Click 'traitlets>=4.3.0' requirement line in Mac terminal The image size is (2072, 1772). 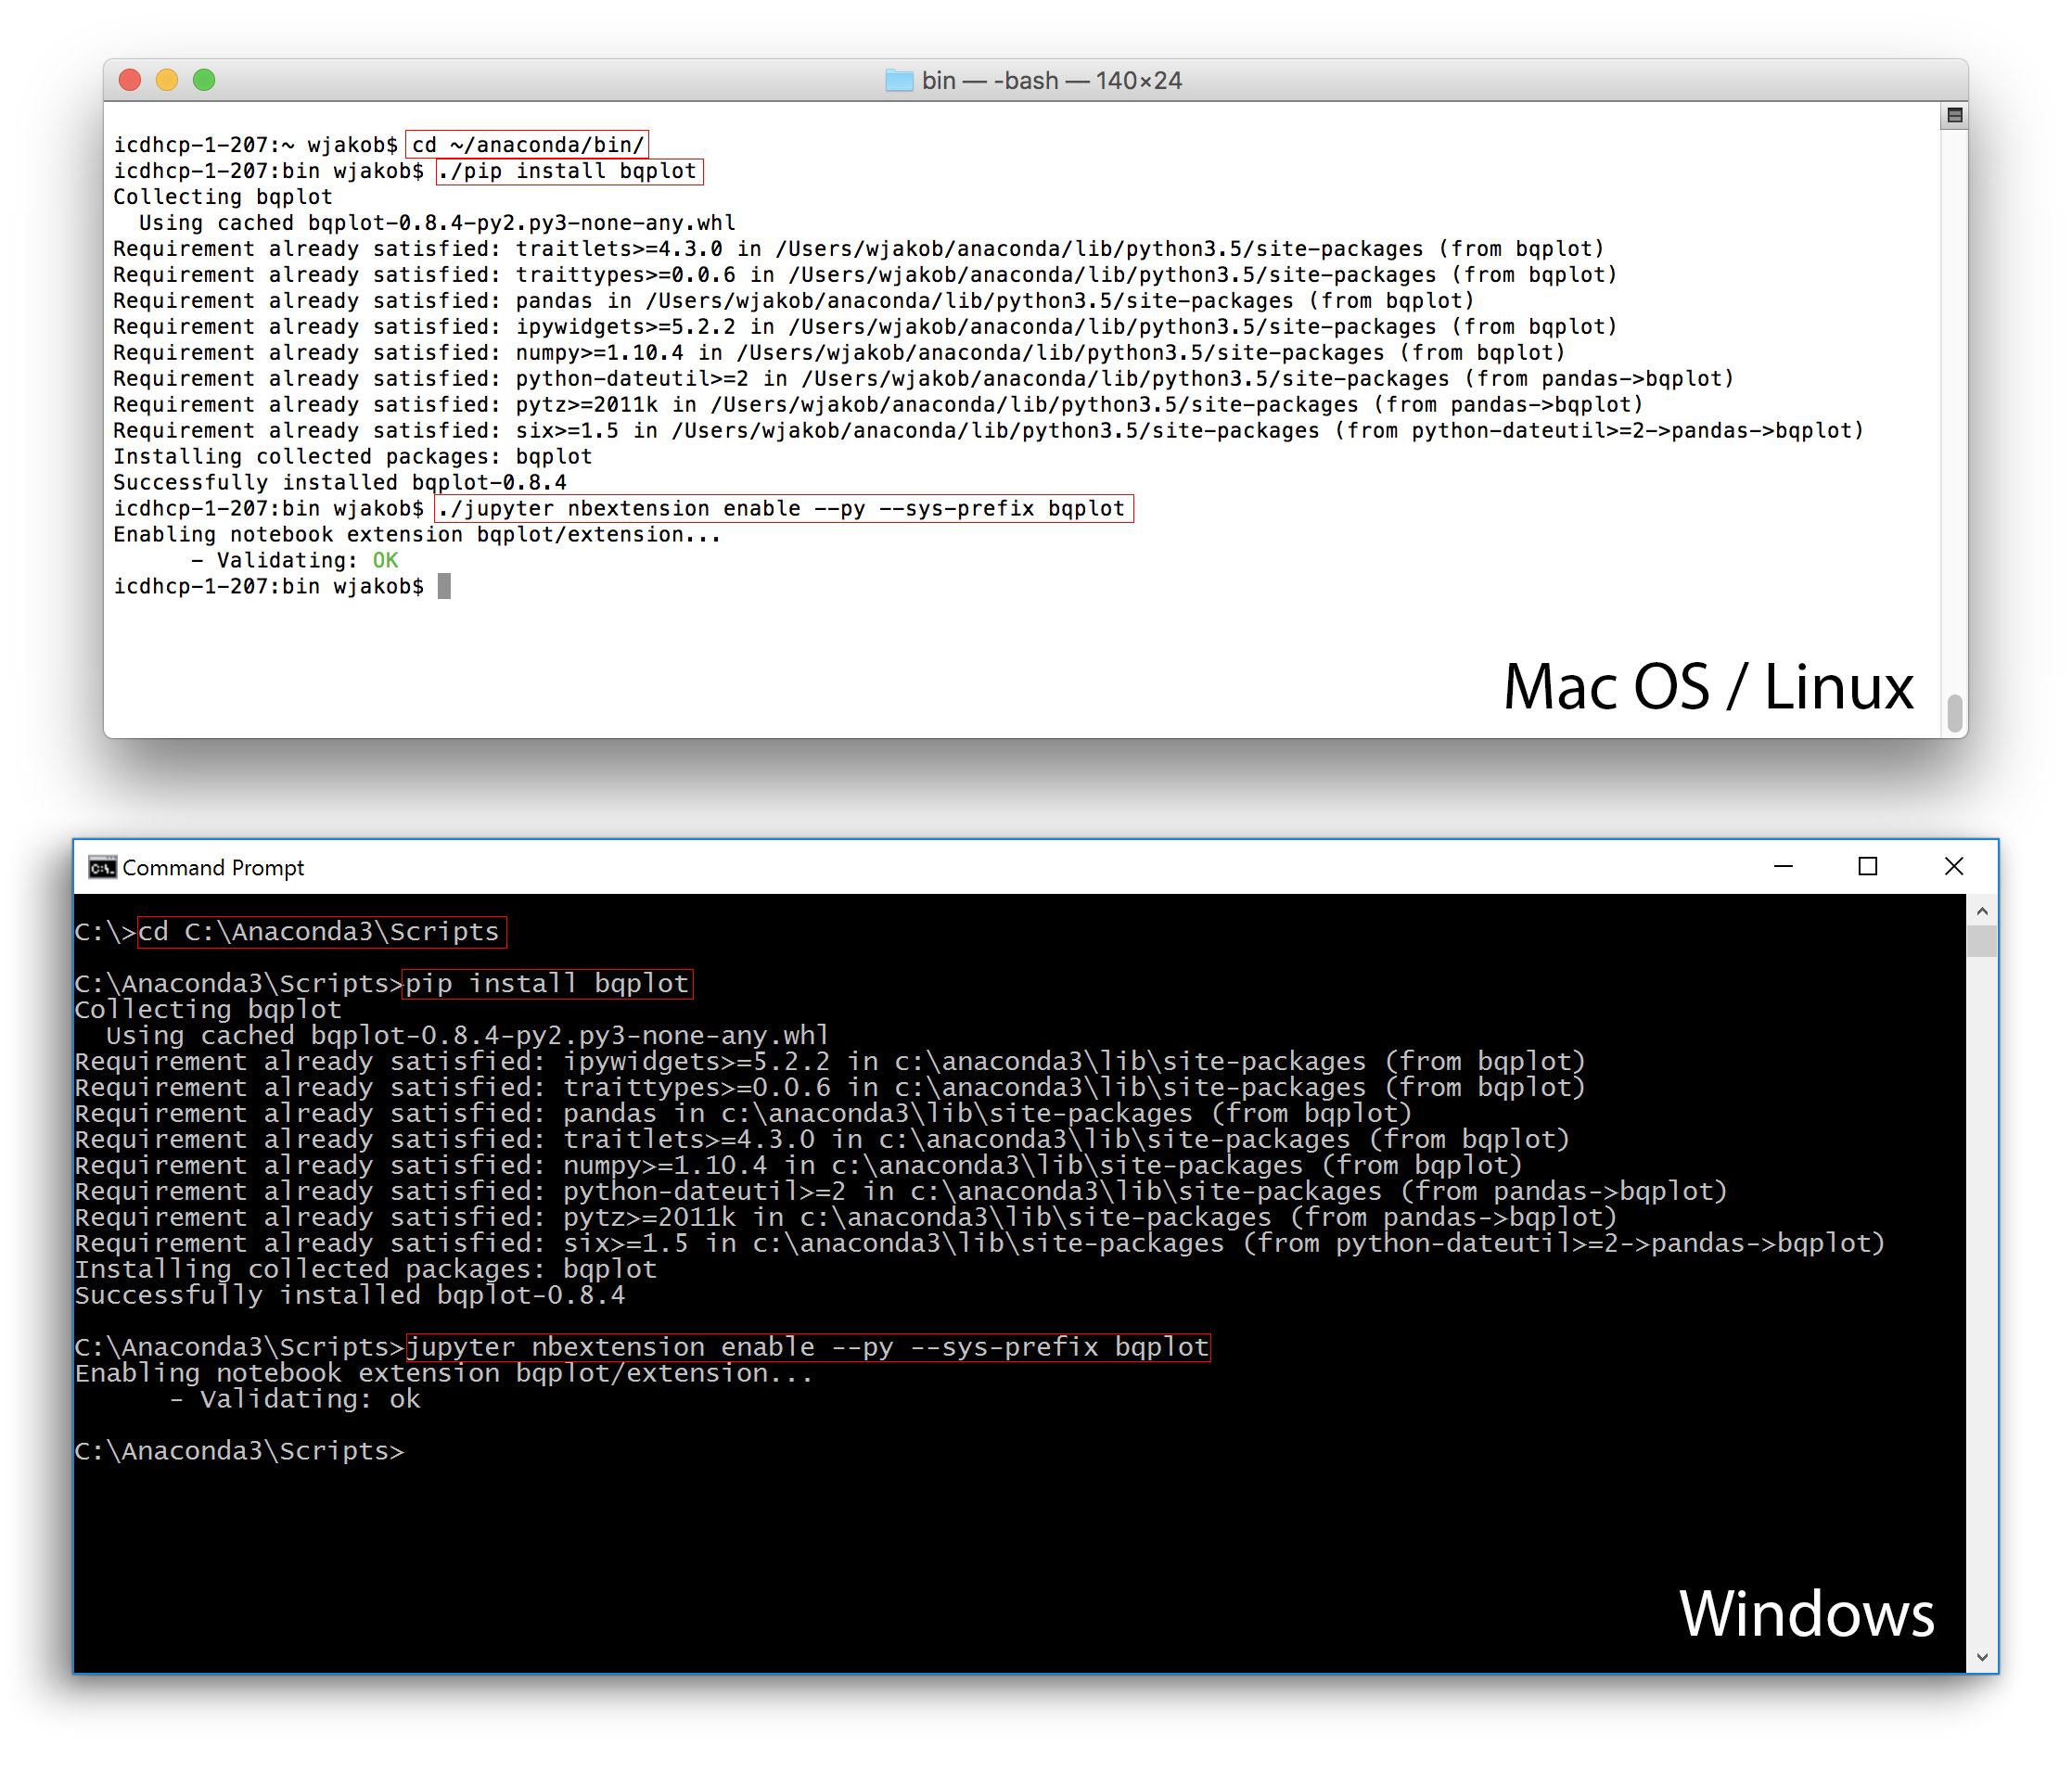pos(859,249)
